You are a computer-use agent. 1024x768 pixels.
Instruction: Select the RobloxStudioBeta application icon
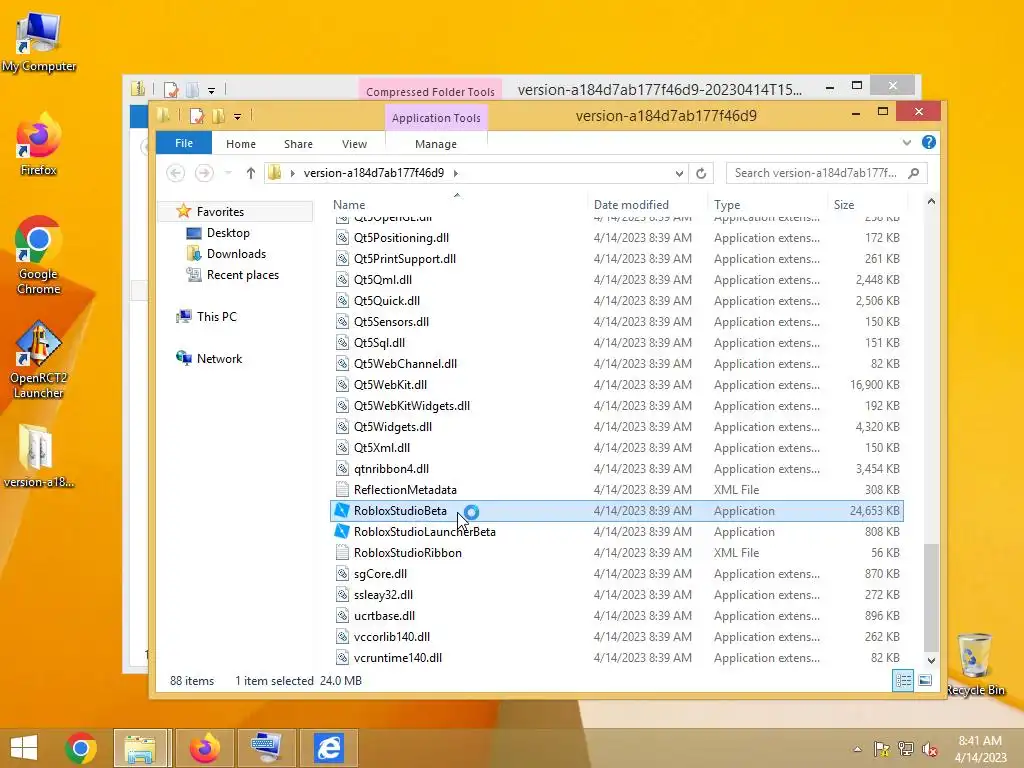pos(342,511)
